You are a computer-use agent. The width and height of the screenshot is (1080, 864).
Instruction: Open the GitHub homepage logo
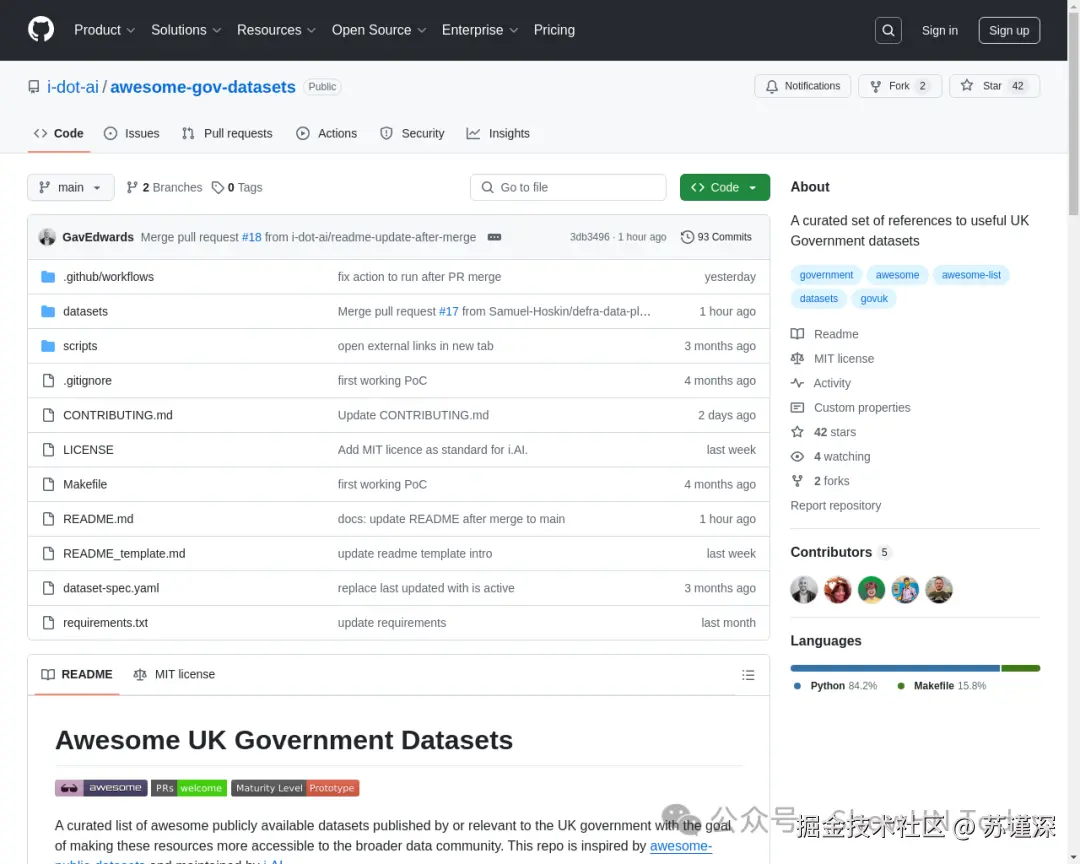41,30
